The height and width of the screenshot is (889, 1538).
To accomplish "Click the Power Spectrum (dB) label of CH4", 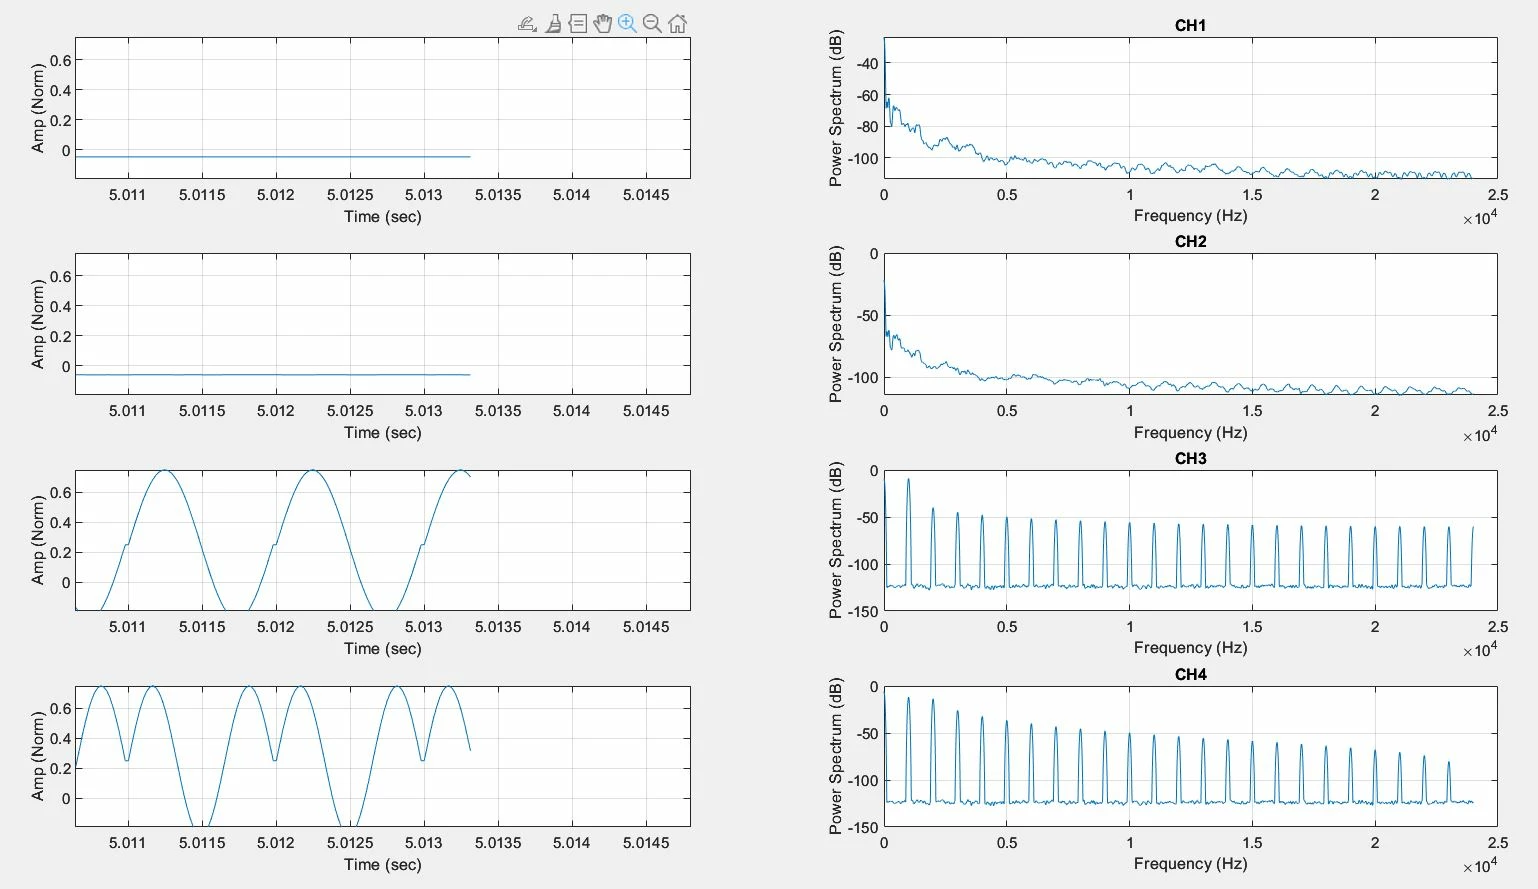I will tap(836, 756).
